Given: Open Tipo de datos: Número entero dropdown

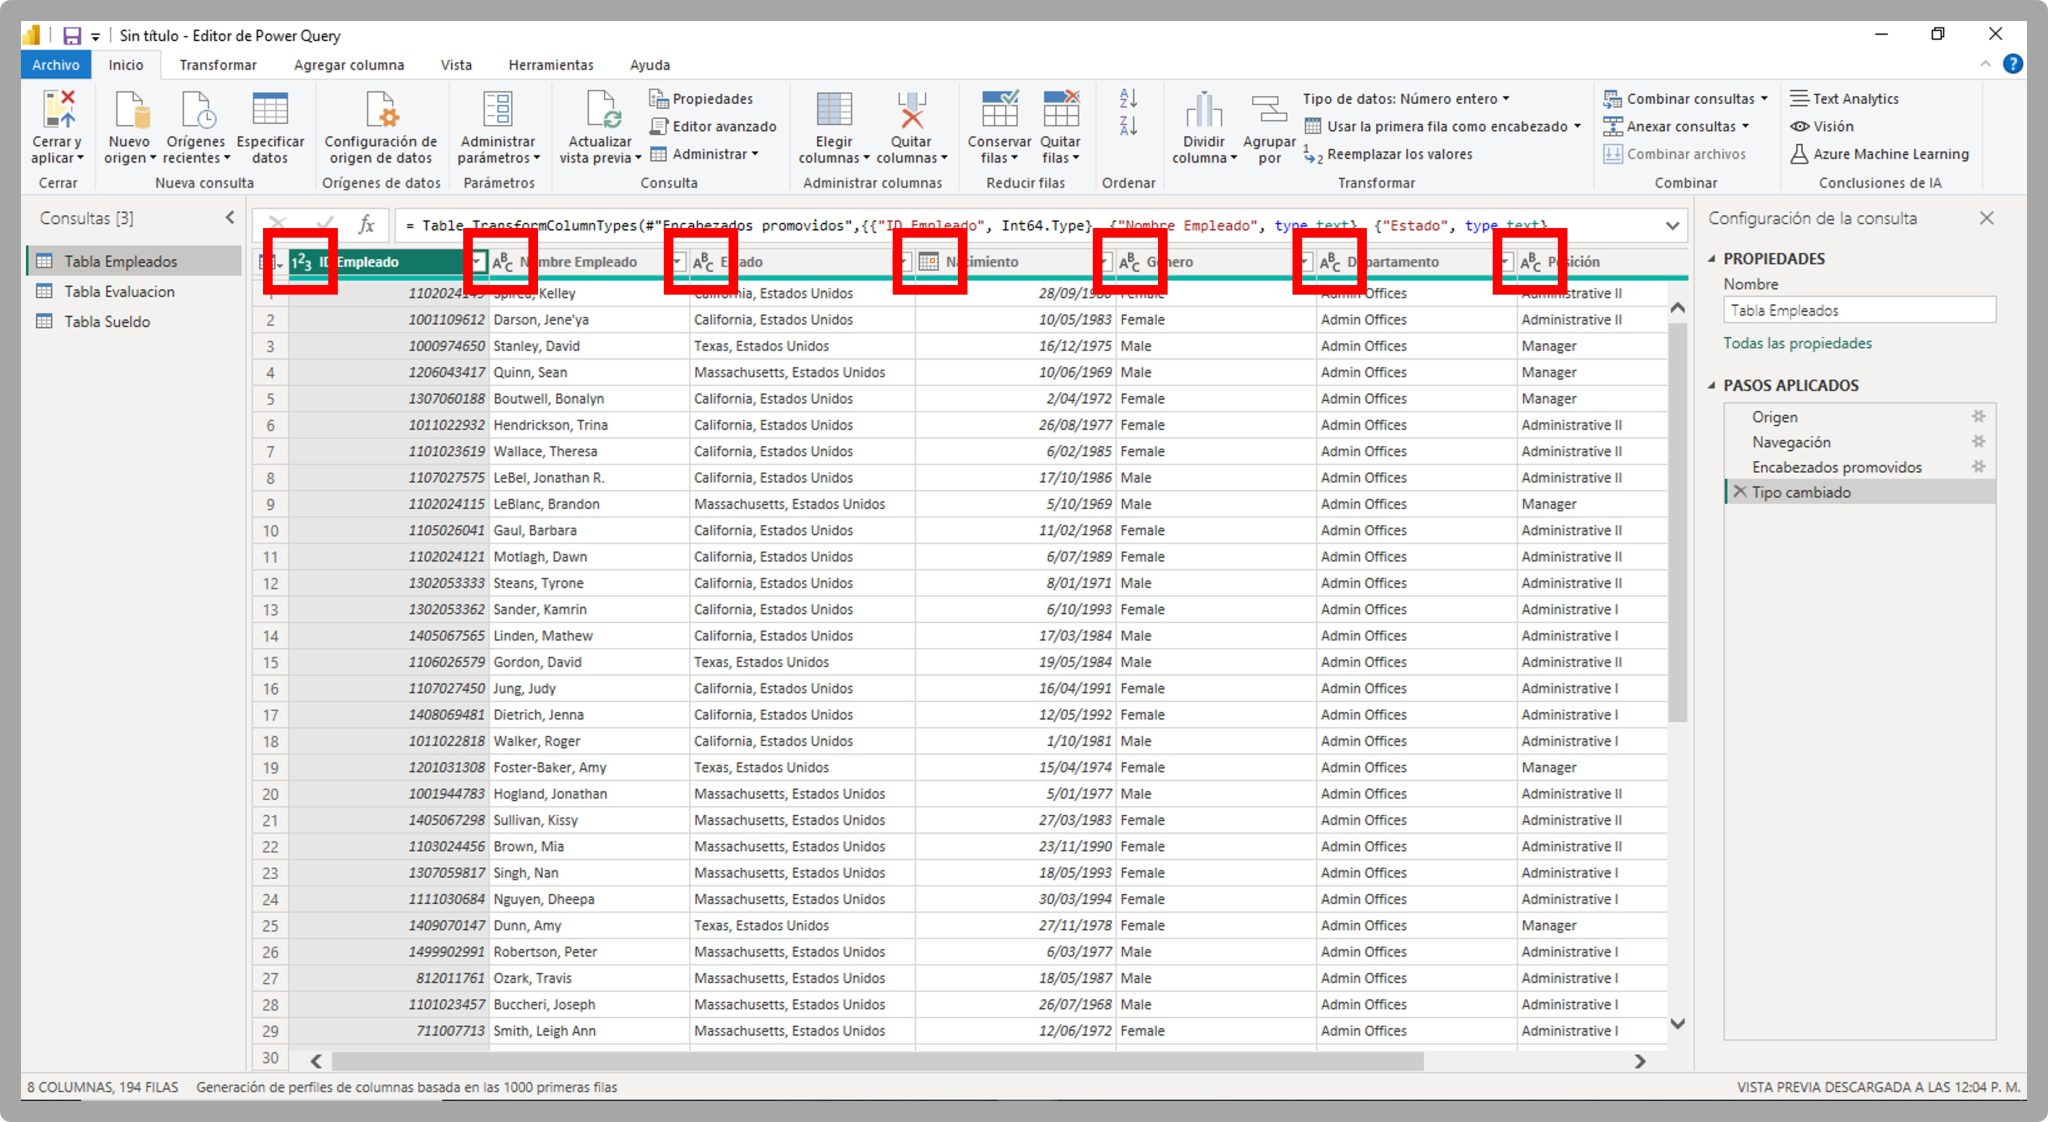Looking at the screenshot, I should [x=1406, y=99].
